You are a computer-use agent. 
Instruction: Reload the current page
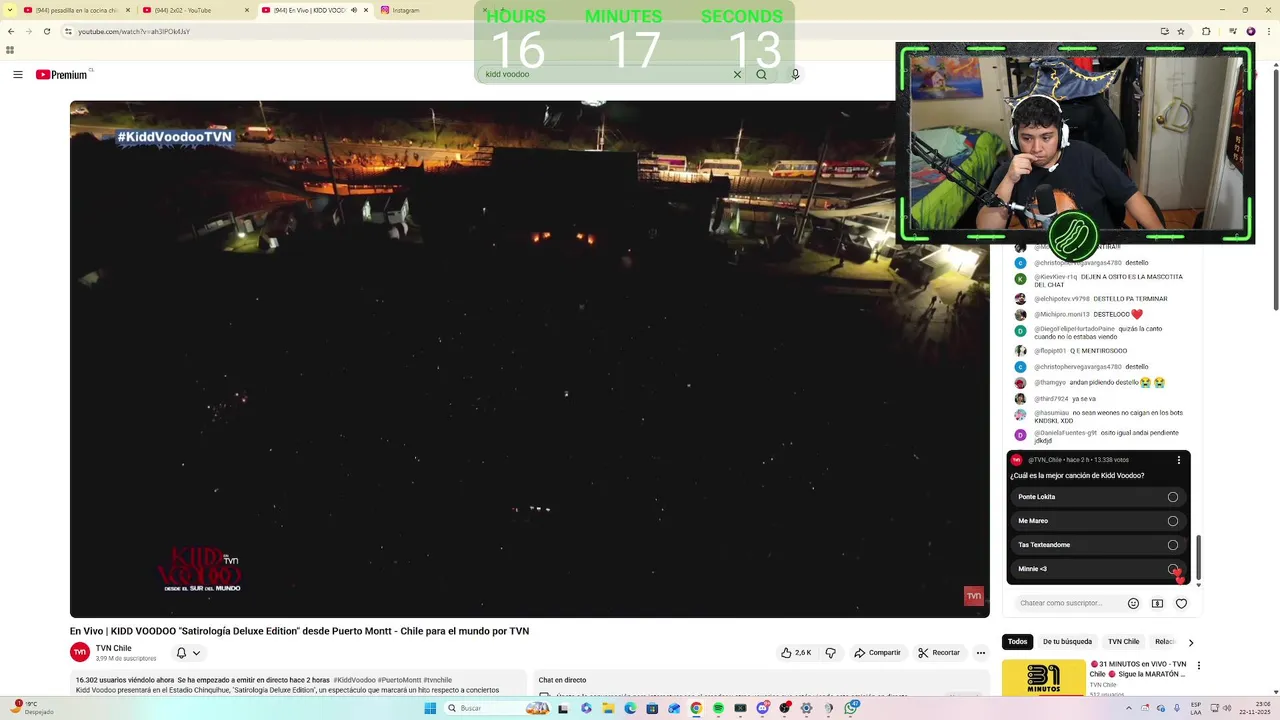click(x=46, y=31)
